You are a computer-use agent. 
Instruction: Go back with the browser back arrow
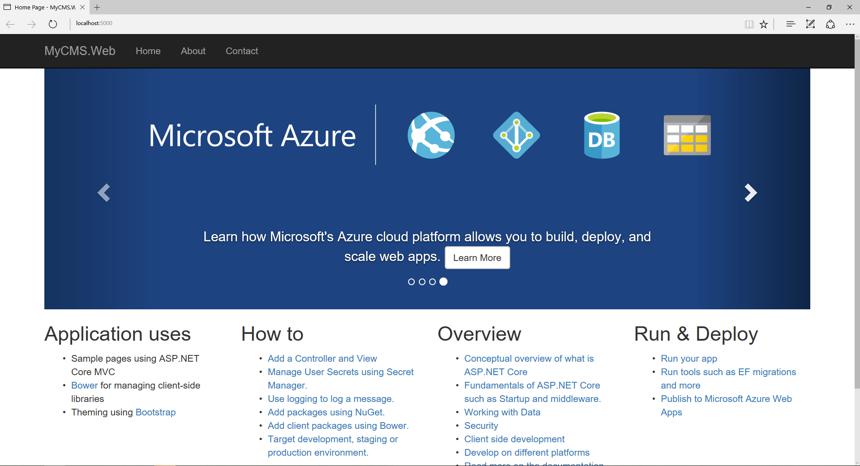click(10, 24)
